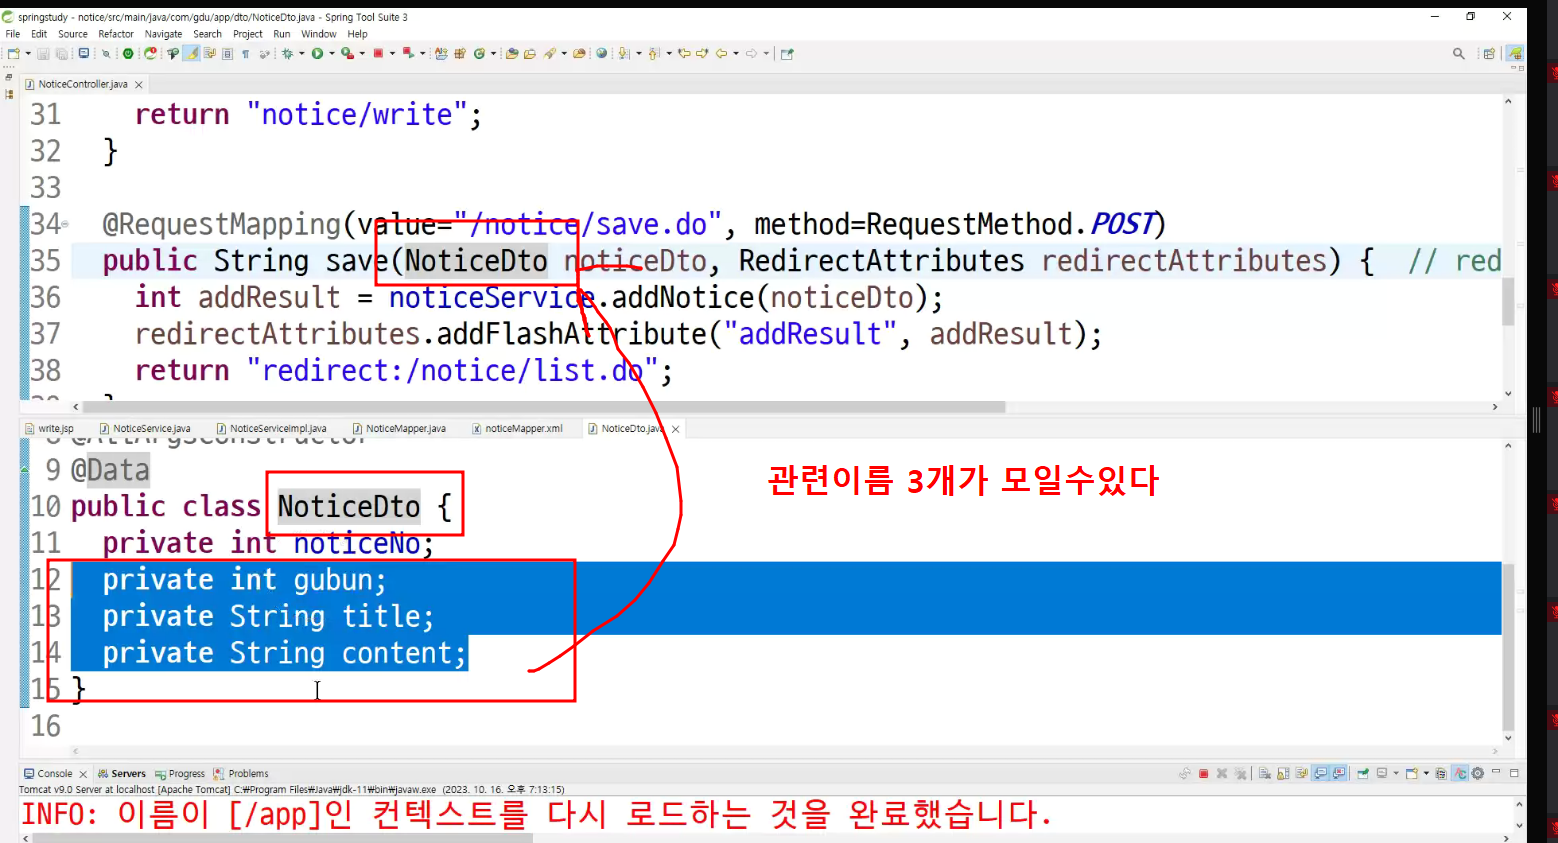1558x843 pixels.
Task: Open the Window menu
Action: click(x=319, y=34)
